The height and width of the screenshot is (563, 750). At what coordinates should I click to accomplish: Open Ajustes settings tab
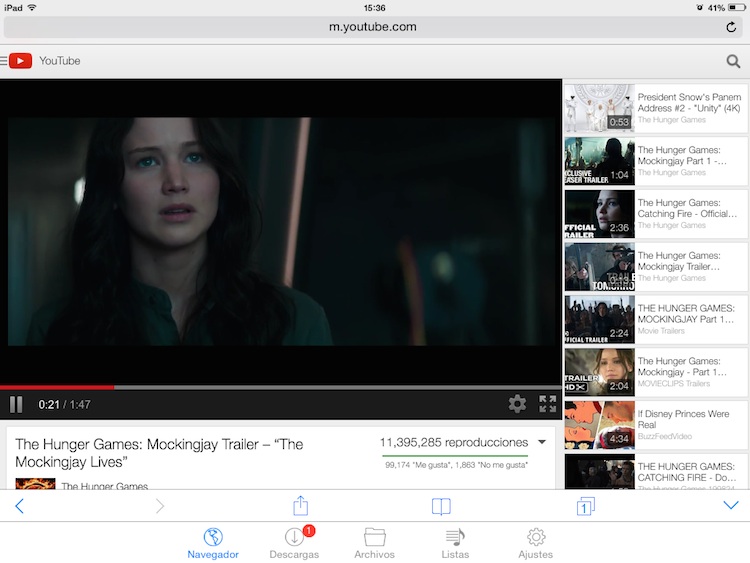536,543
